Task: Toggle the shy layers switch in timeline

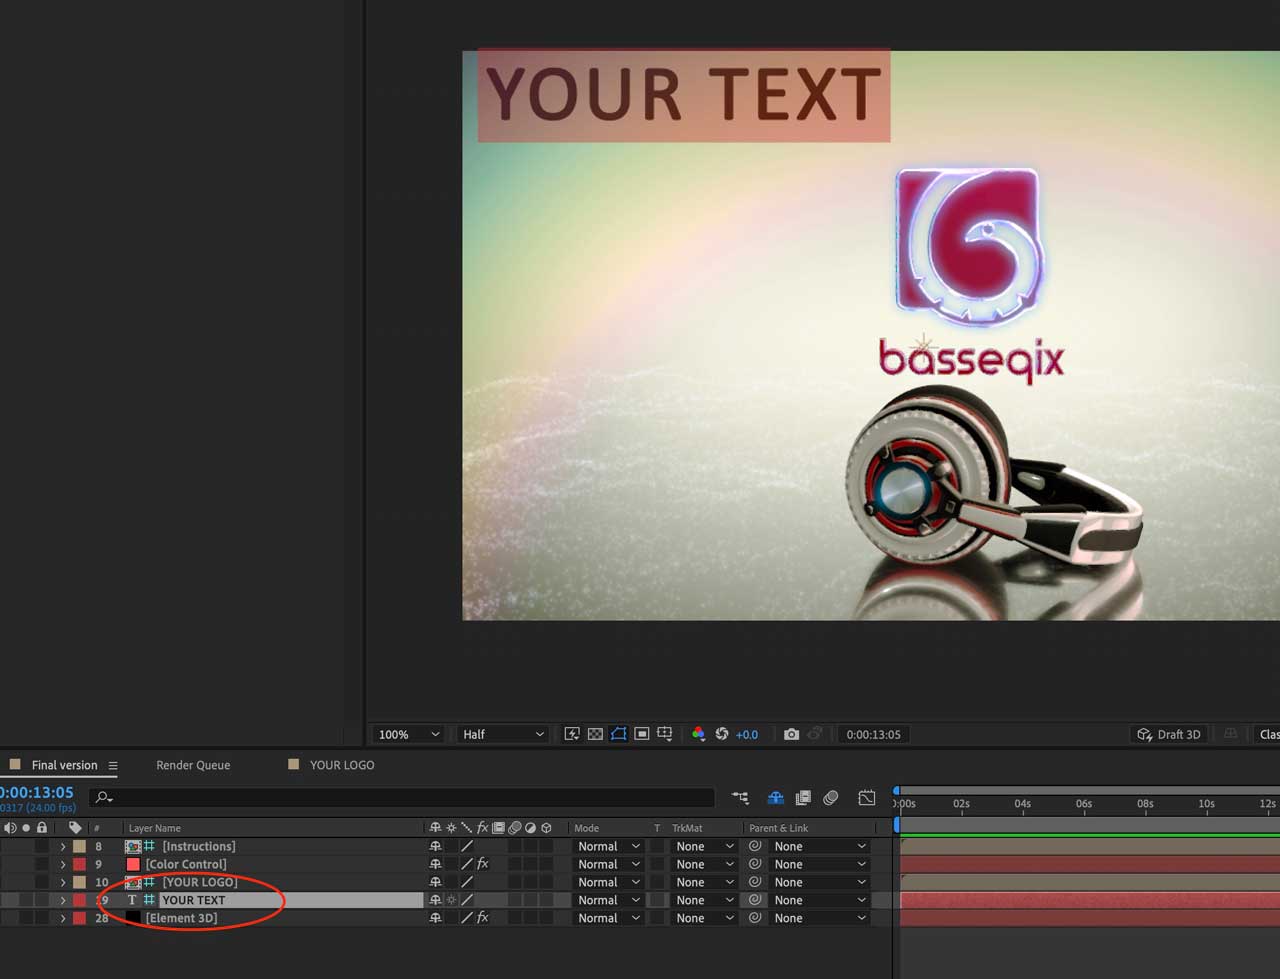Action: pos(775,797)
